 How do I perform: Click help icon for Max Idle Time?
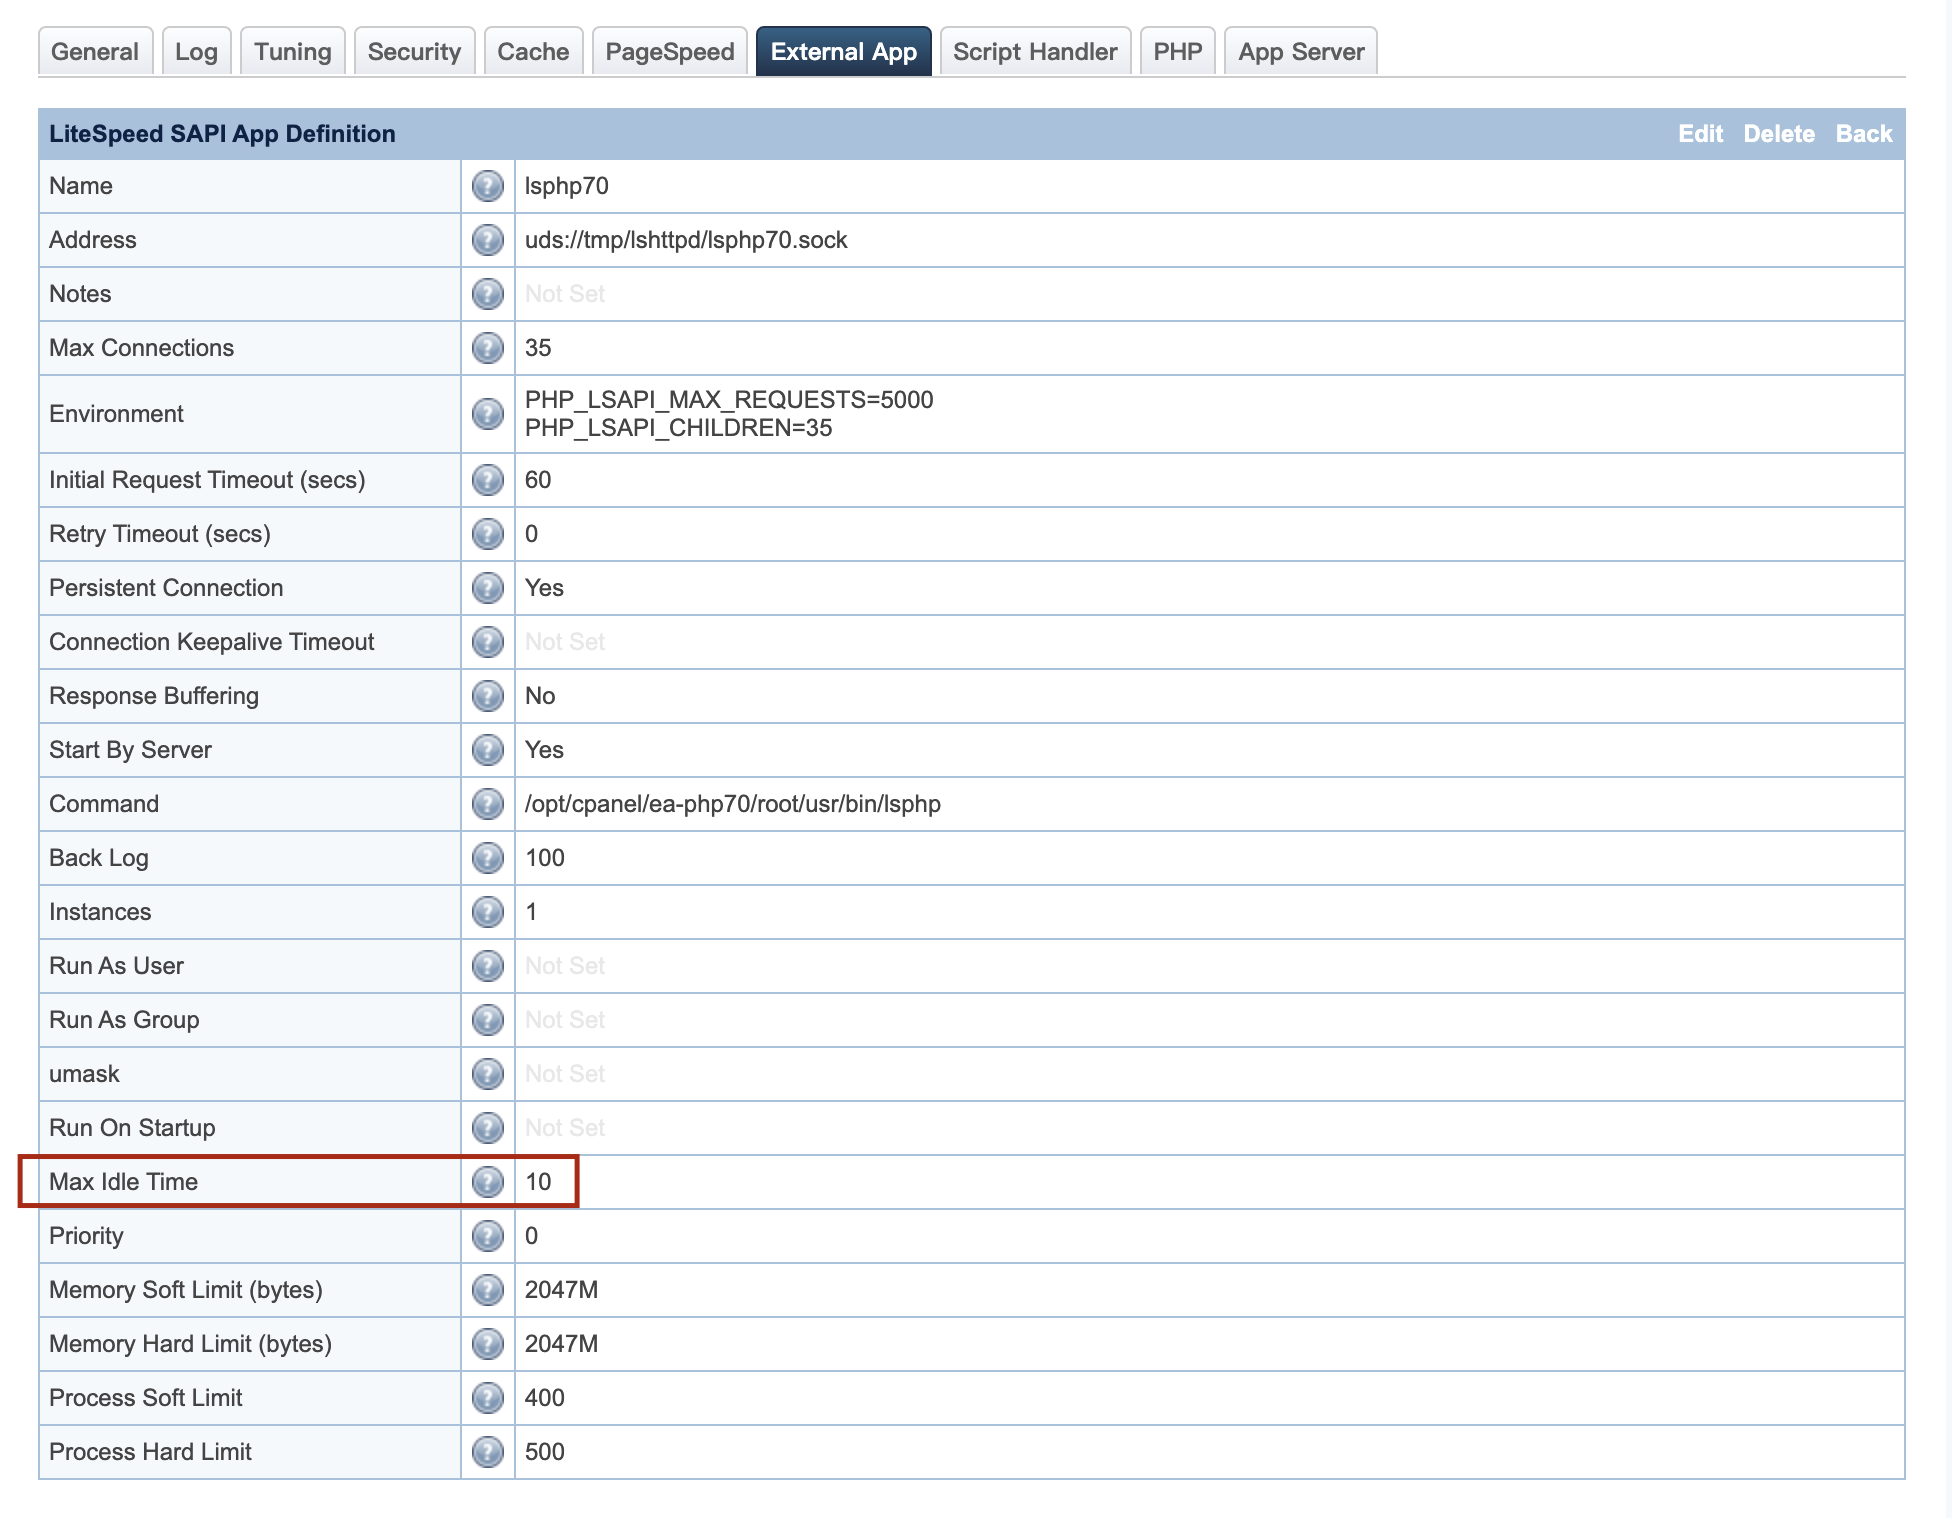click(487, 1182)
